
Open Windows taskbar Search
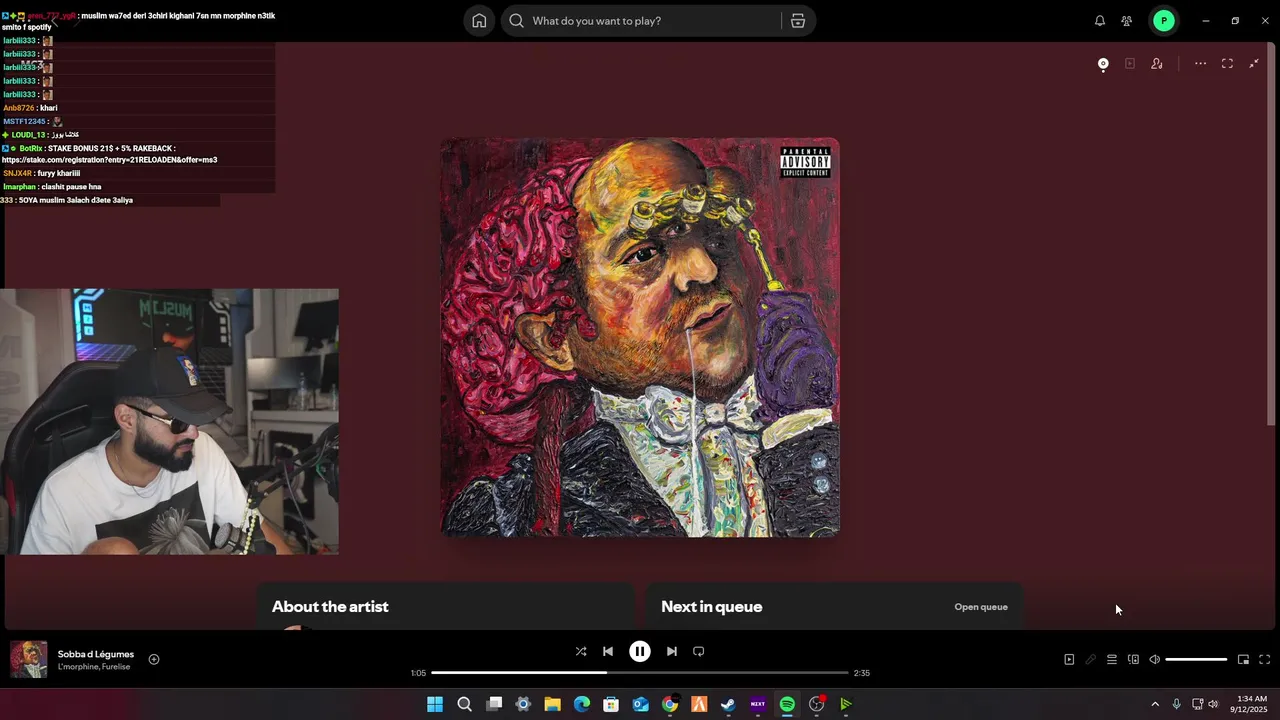[x=464, y=704]
